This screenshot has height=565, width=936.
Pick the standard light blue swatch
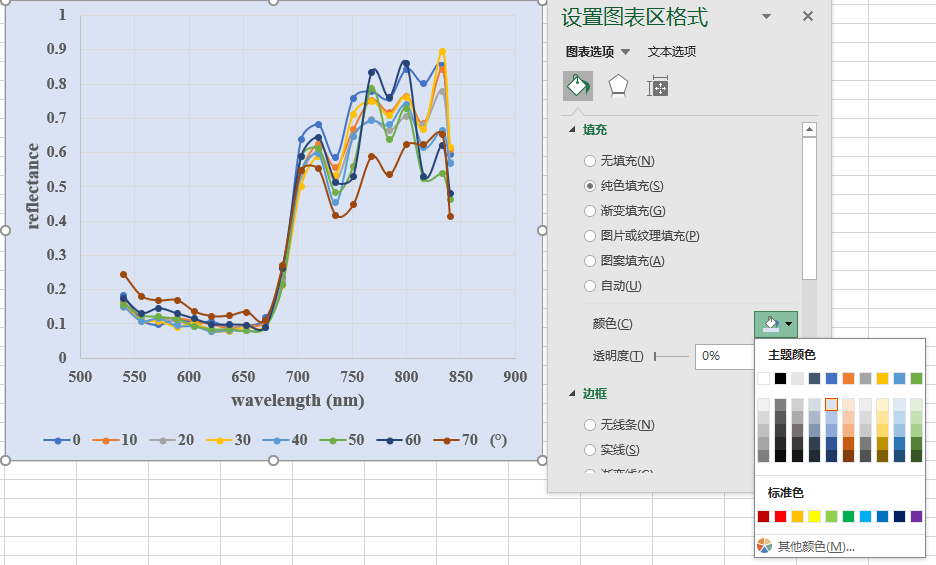[x=866, y=516]
